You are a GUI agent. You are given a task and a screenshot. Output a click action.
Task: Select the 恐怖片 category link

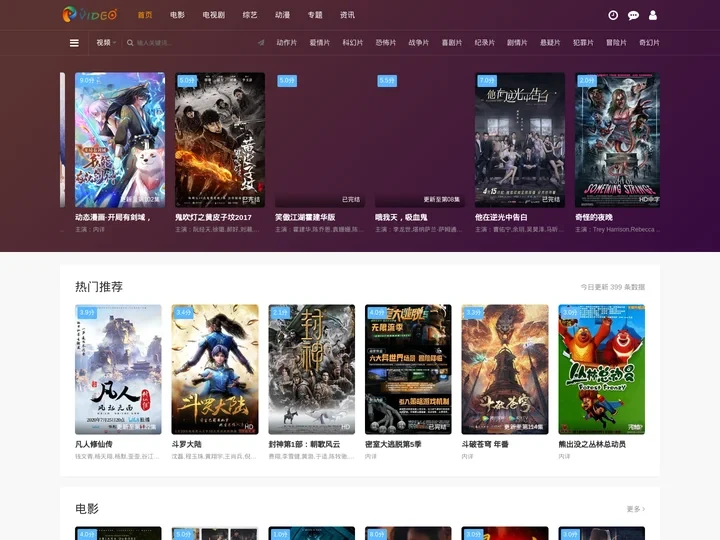386,43
